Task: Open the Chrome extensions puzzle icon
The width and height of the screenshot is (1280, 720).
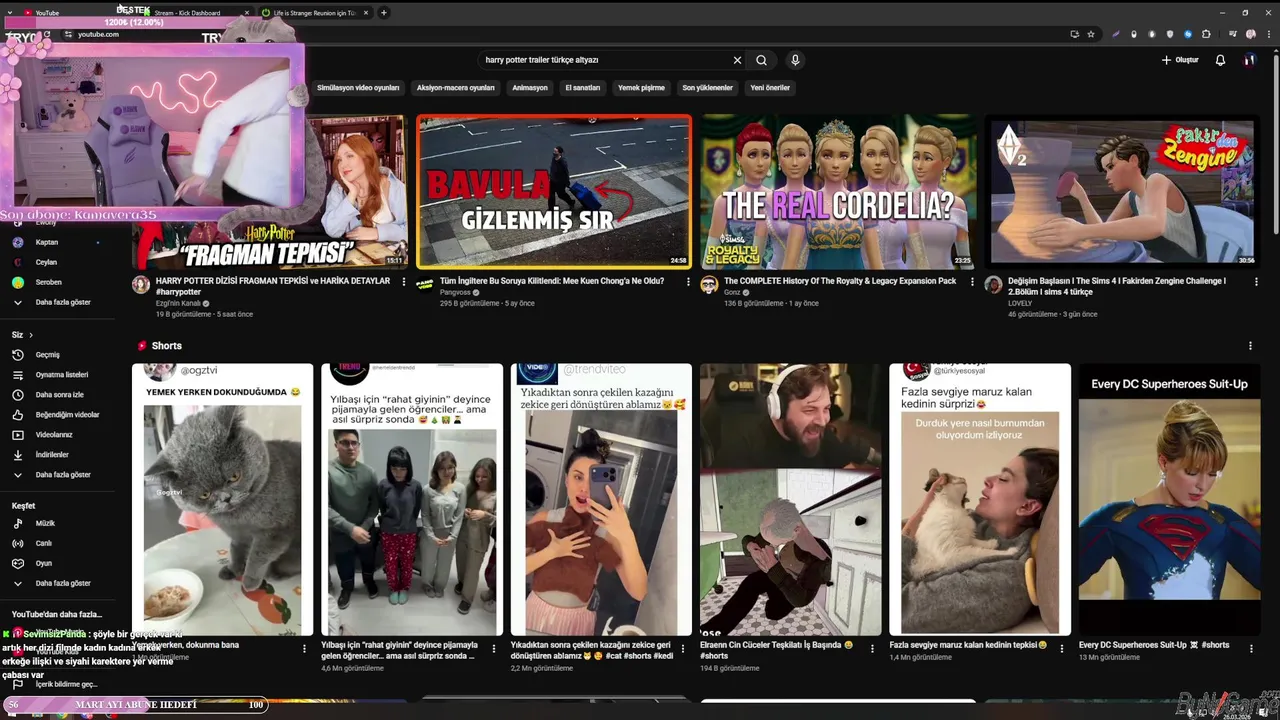Action: [x=1206, y=34]
